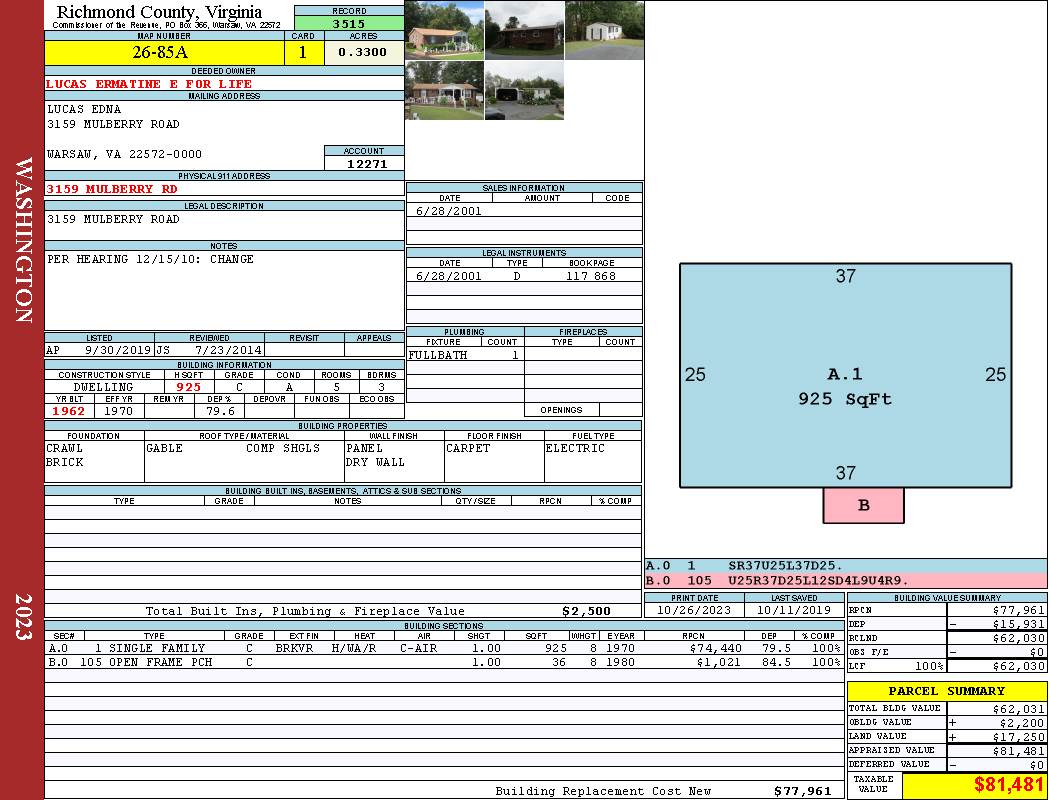Select the B.0 Open Frame Pch row

442,662
